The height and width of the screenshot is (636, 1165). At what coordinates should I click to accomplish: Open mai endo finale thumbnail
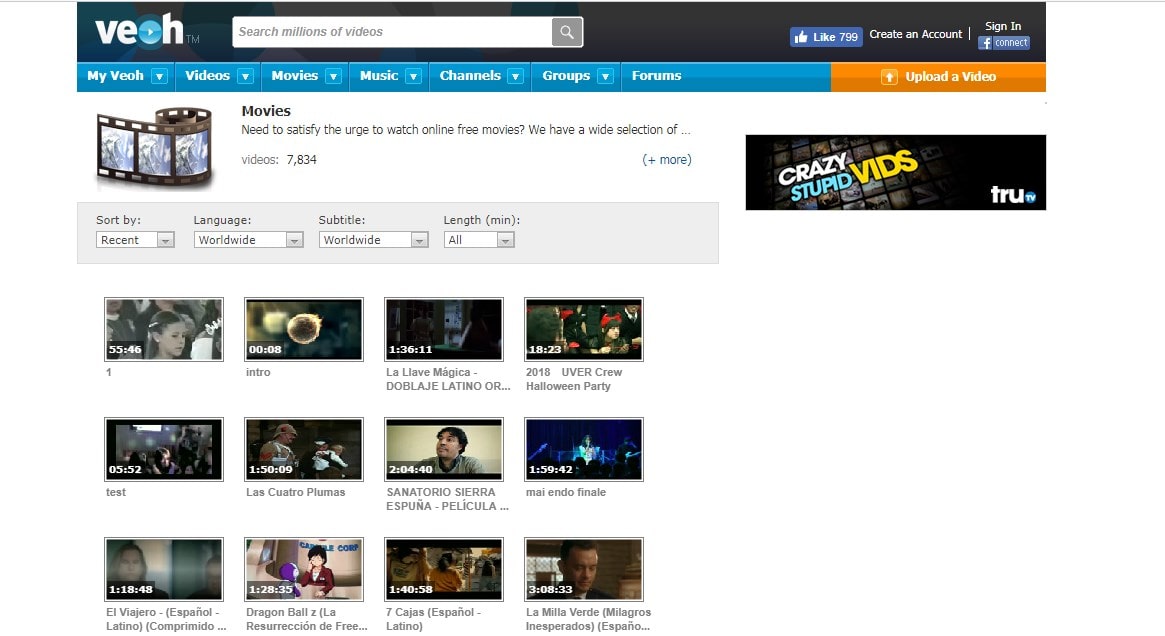[x=584, y=450]
